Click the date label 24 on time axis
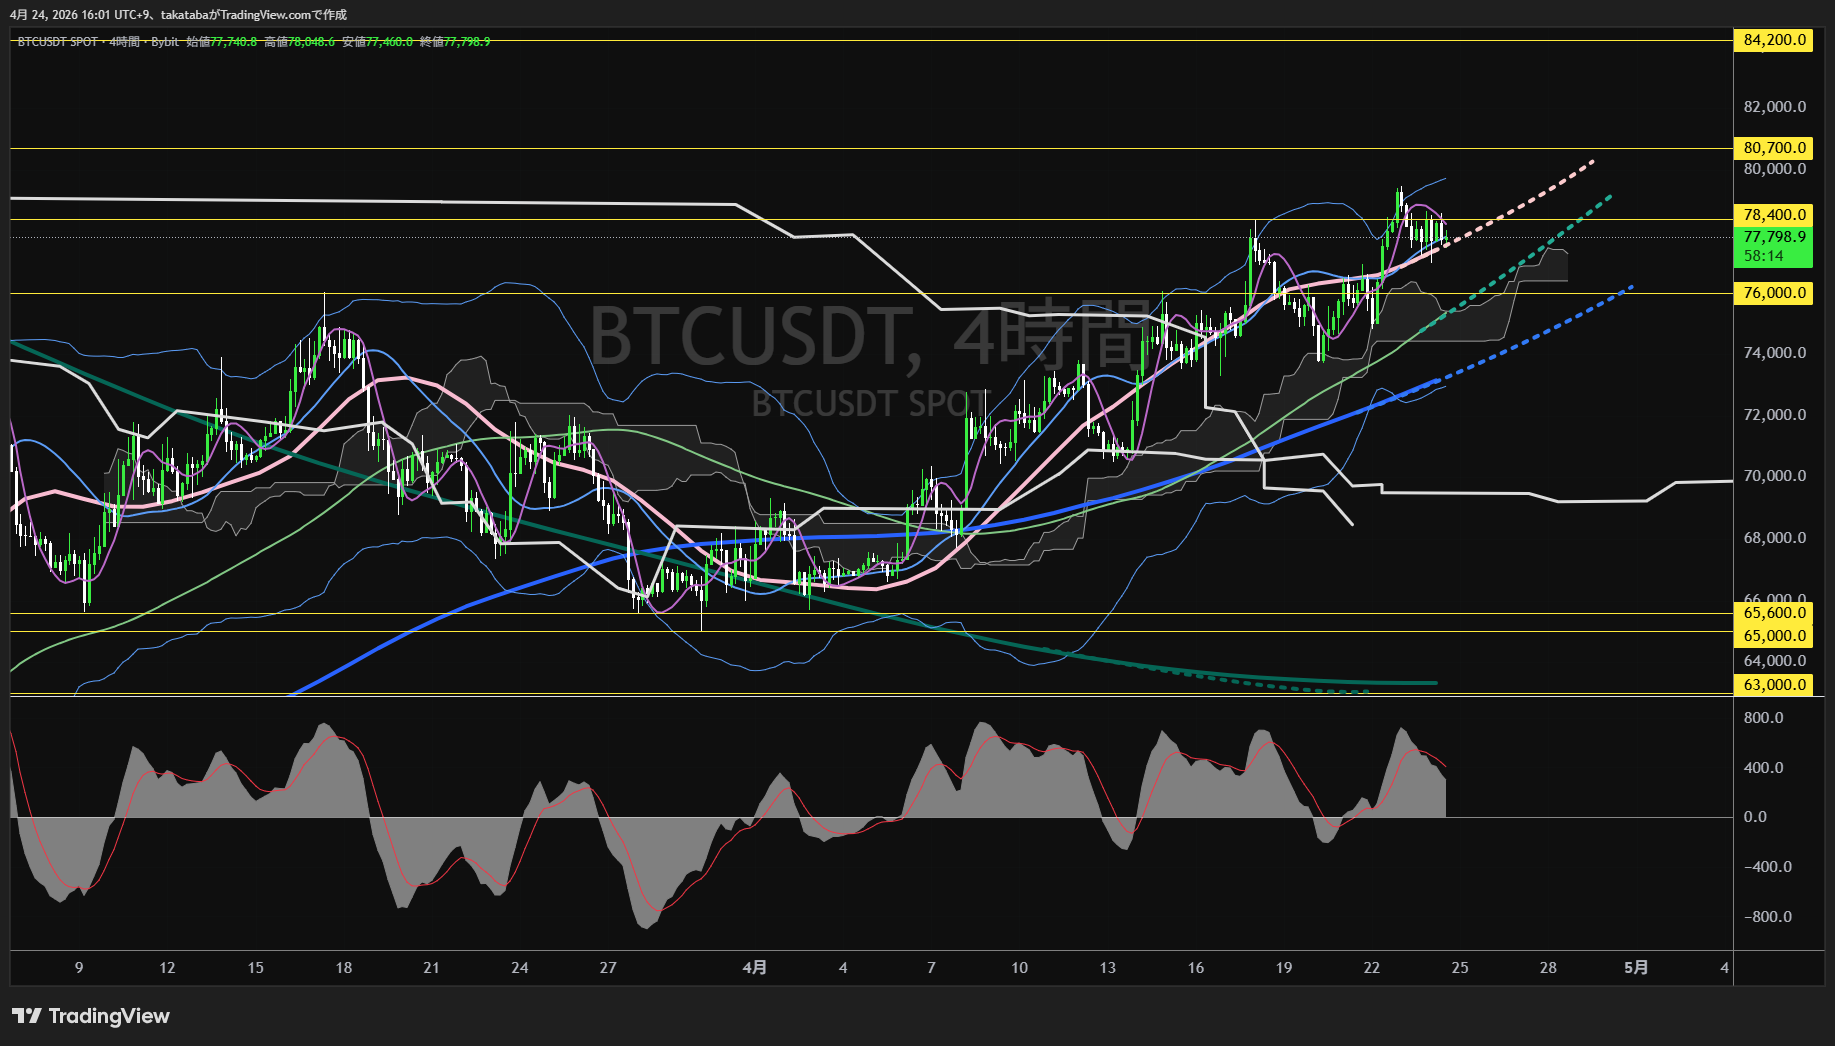 click(519, 968)
